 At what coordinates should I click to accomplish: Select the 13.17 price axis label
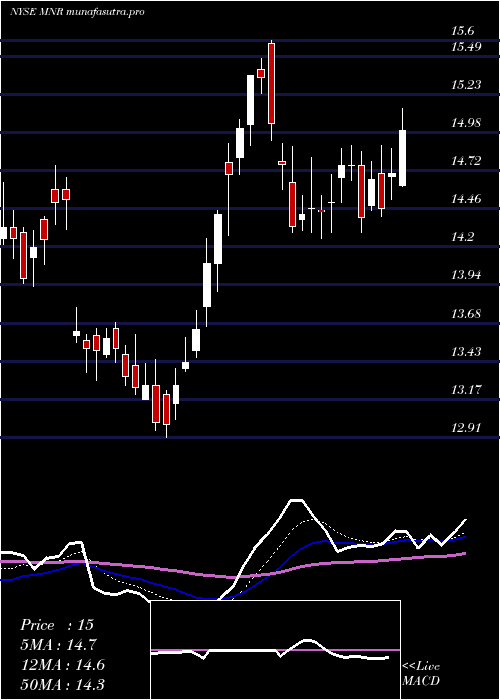(x=466, y=390)
